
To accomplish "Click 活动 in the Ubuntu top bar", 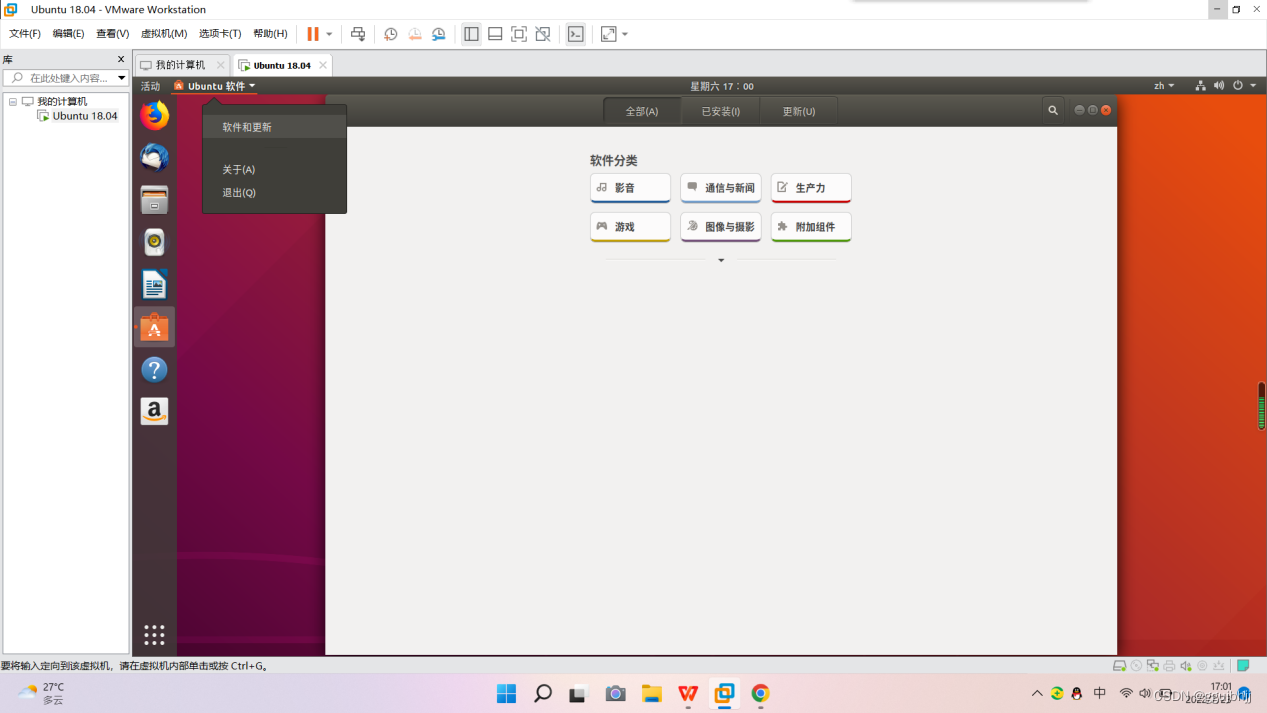I will 150,86.
